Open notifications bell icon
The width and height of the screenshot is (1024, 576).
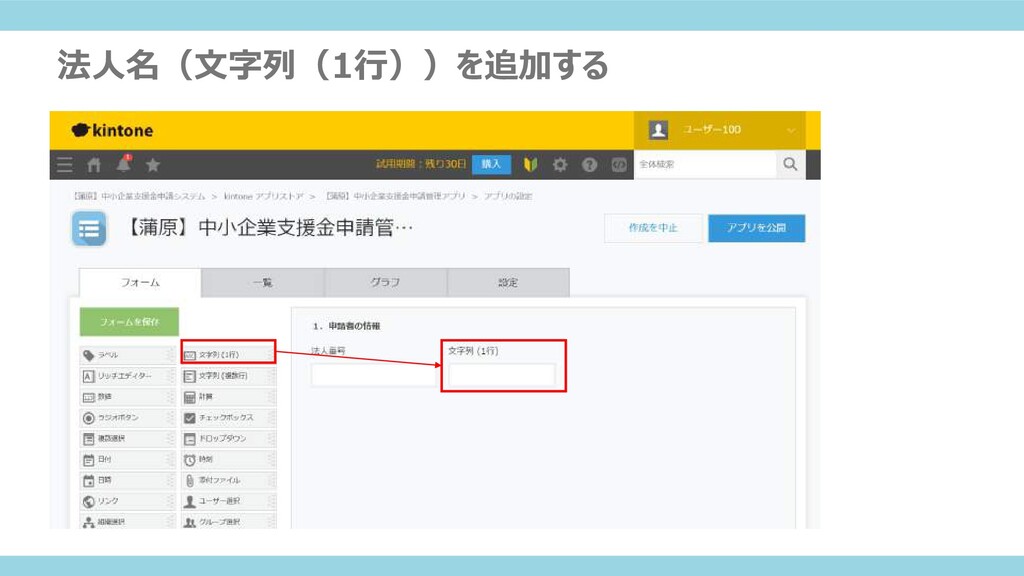(x=123, y=164)
